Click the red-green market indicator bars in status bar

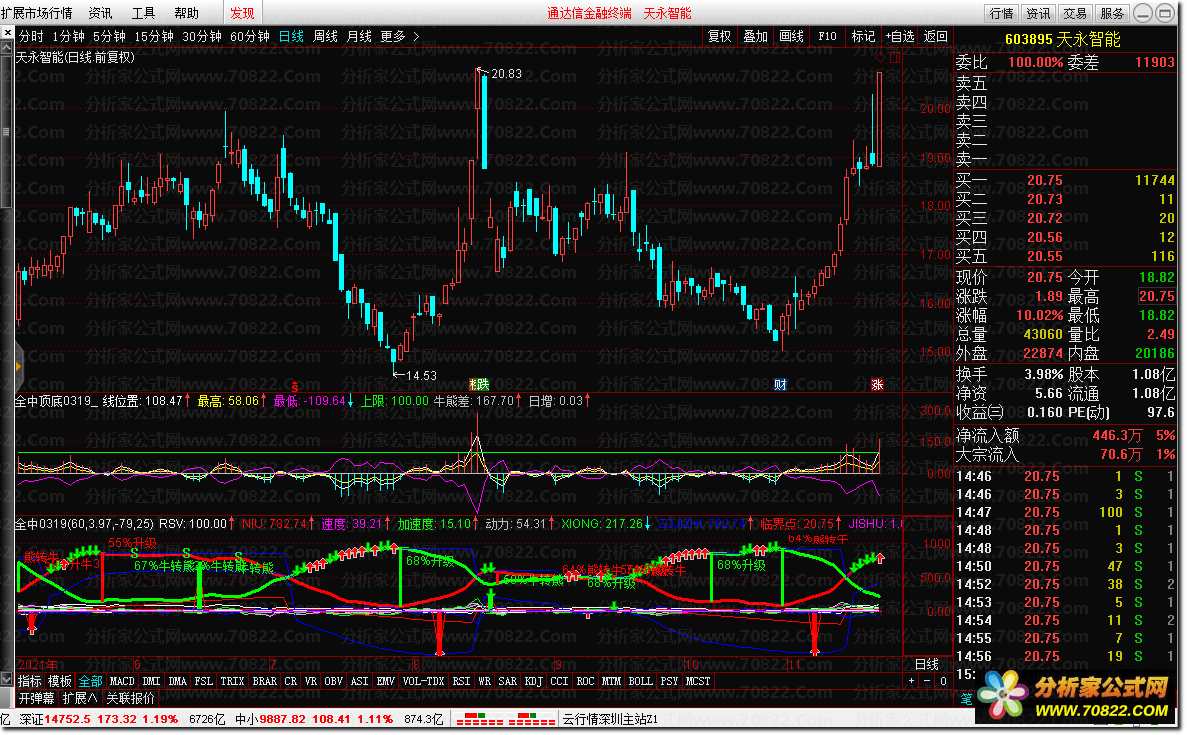[x=506, y=719]
